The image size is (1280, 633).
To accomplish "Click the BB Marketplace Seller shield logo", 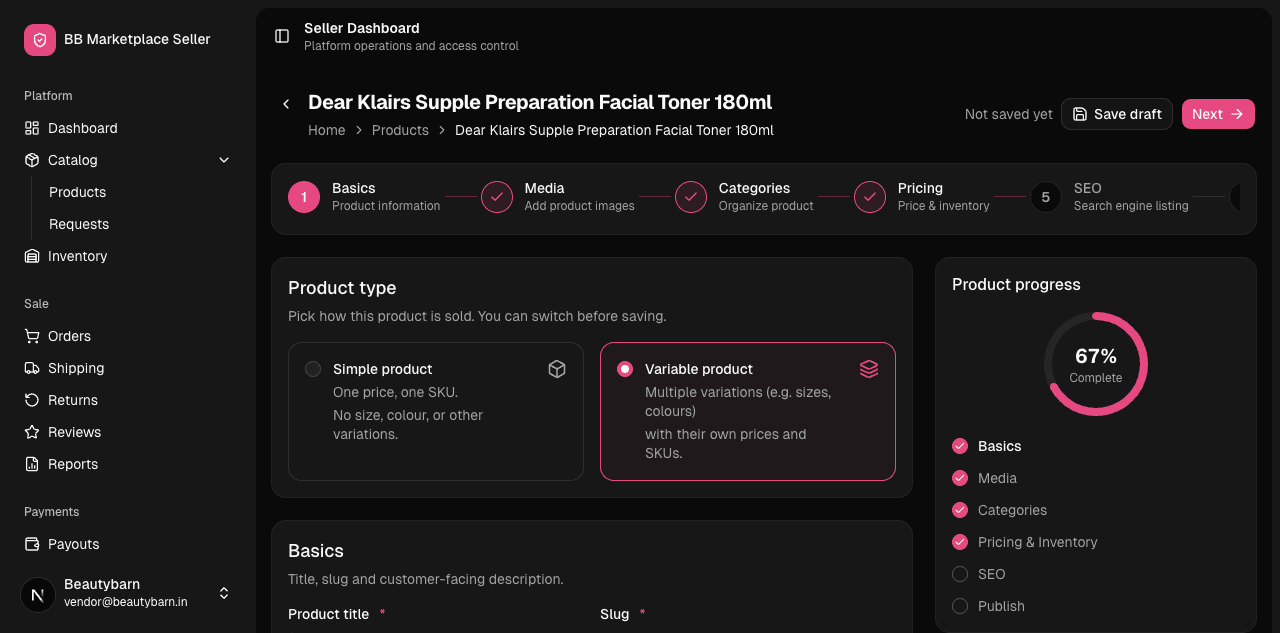I will (40, 40).
